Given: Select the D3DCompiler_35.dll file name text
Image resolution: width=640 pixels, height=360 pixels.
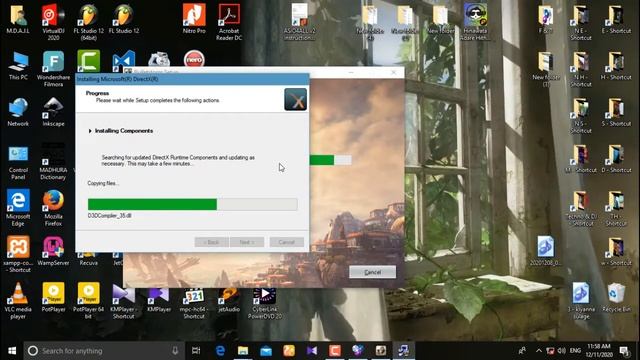Looking at the screenshot, I should (109, 216).
